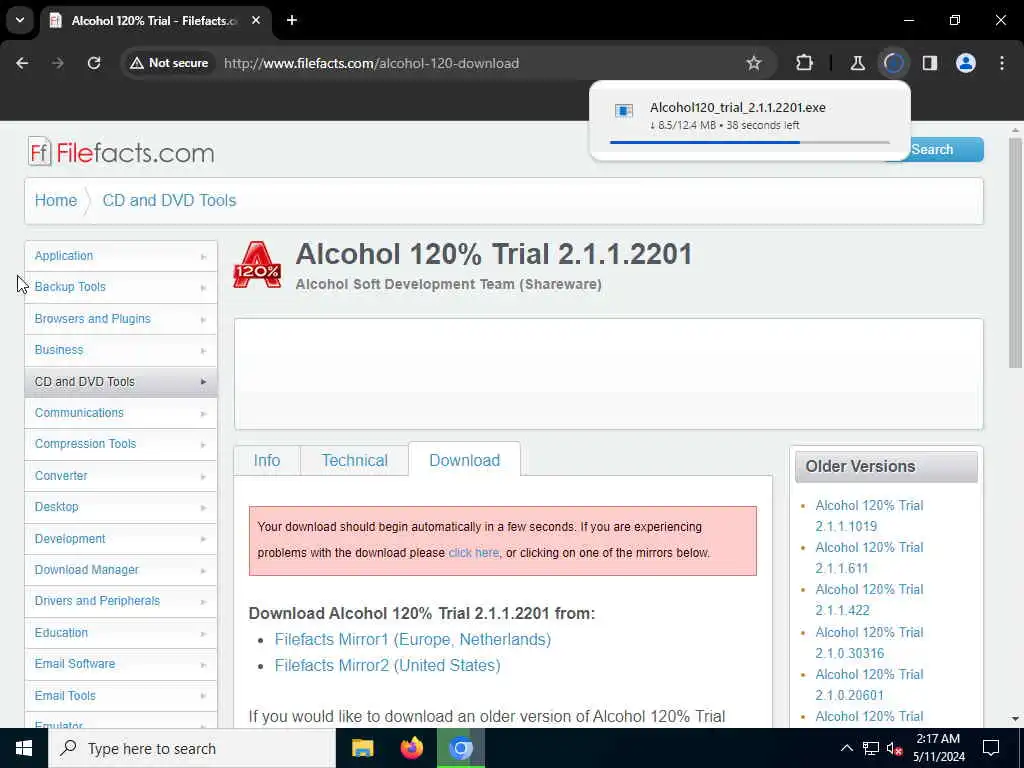Image resolution: width=1024 pixels, height=768 pixels.
Task: Open Email Software category
Action: point(121,664)
